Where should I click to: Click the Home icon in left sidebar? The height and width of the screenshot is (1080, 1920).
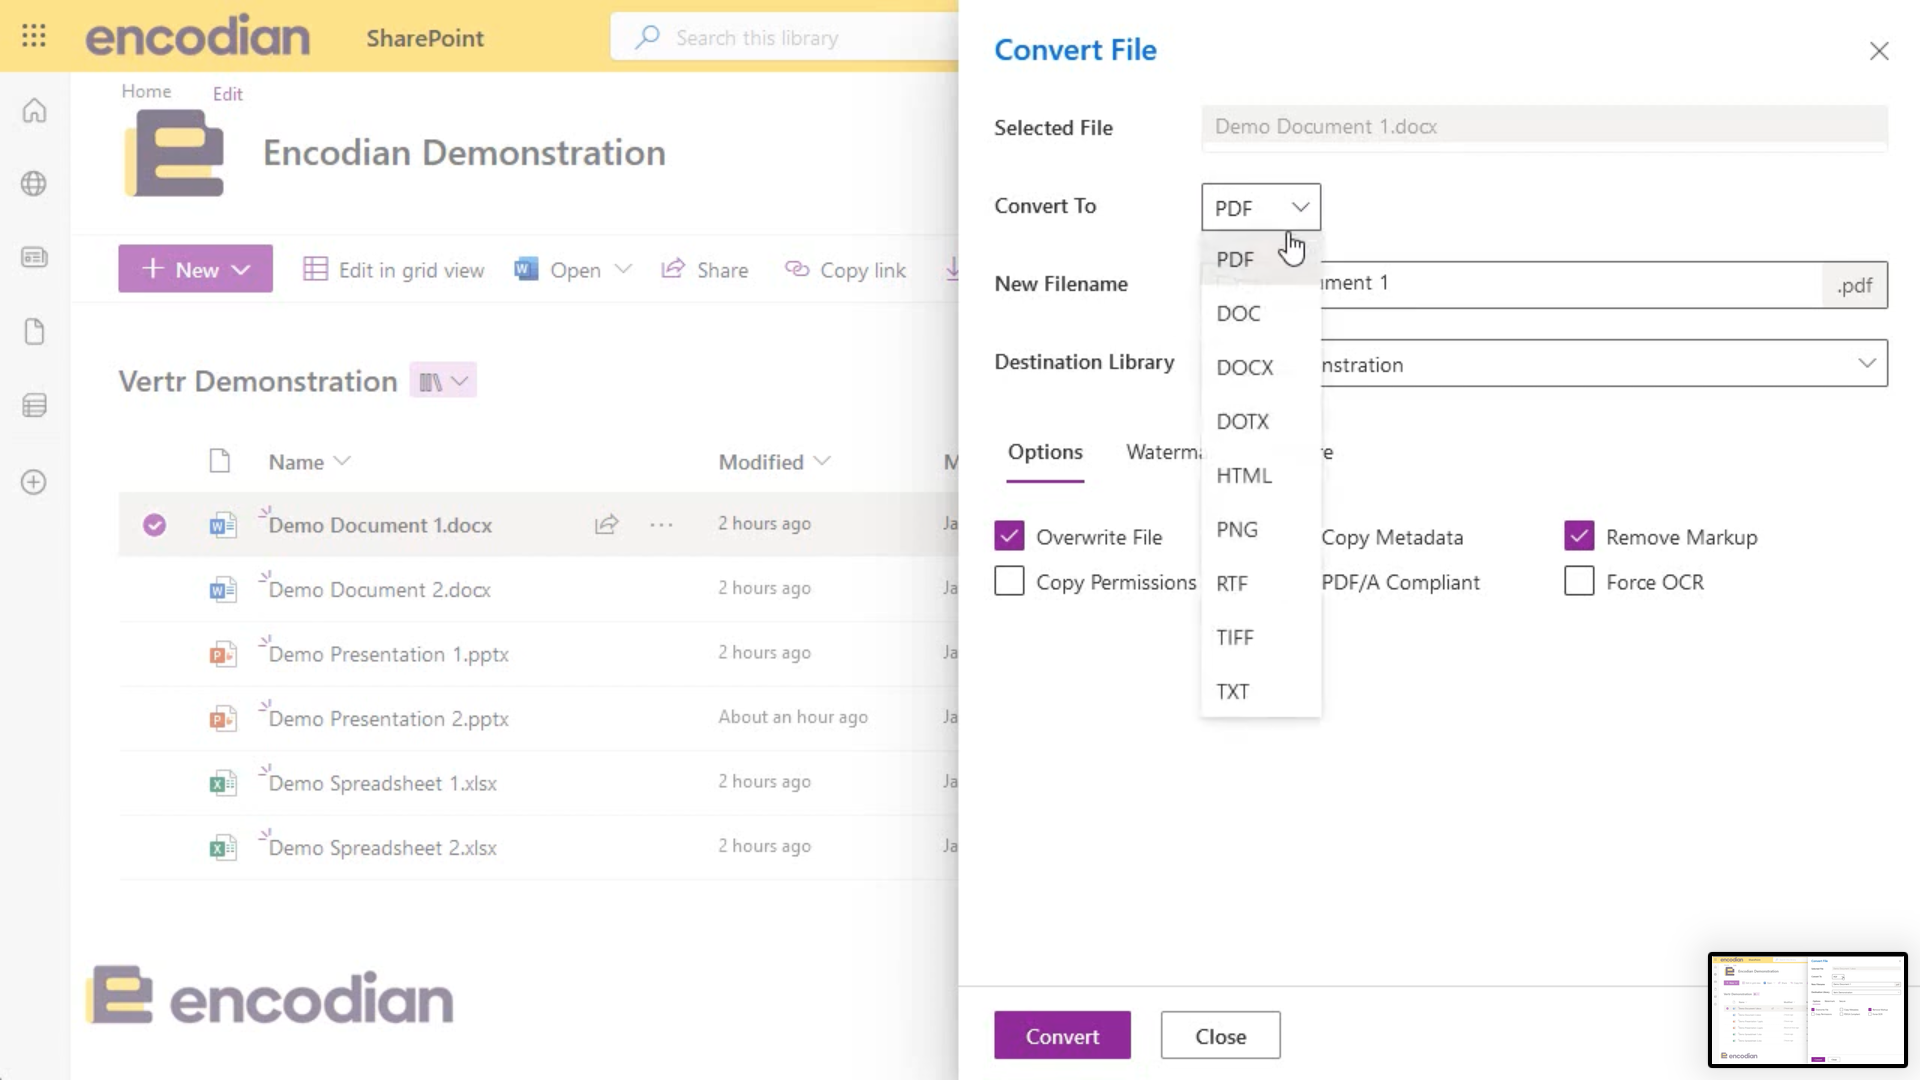click(34, 110)
